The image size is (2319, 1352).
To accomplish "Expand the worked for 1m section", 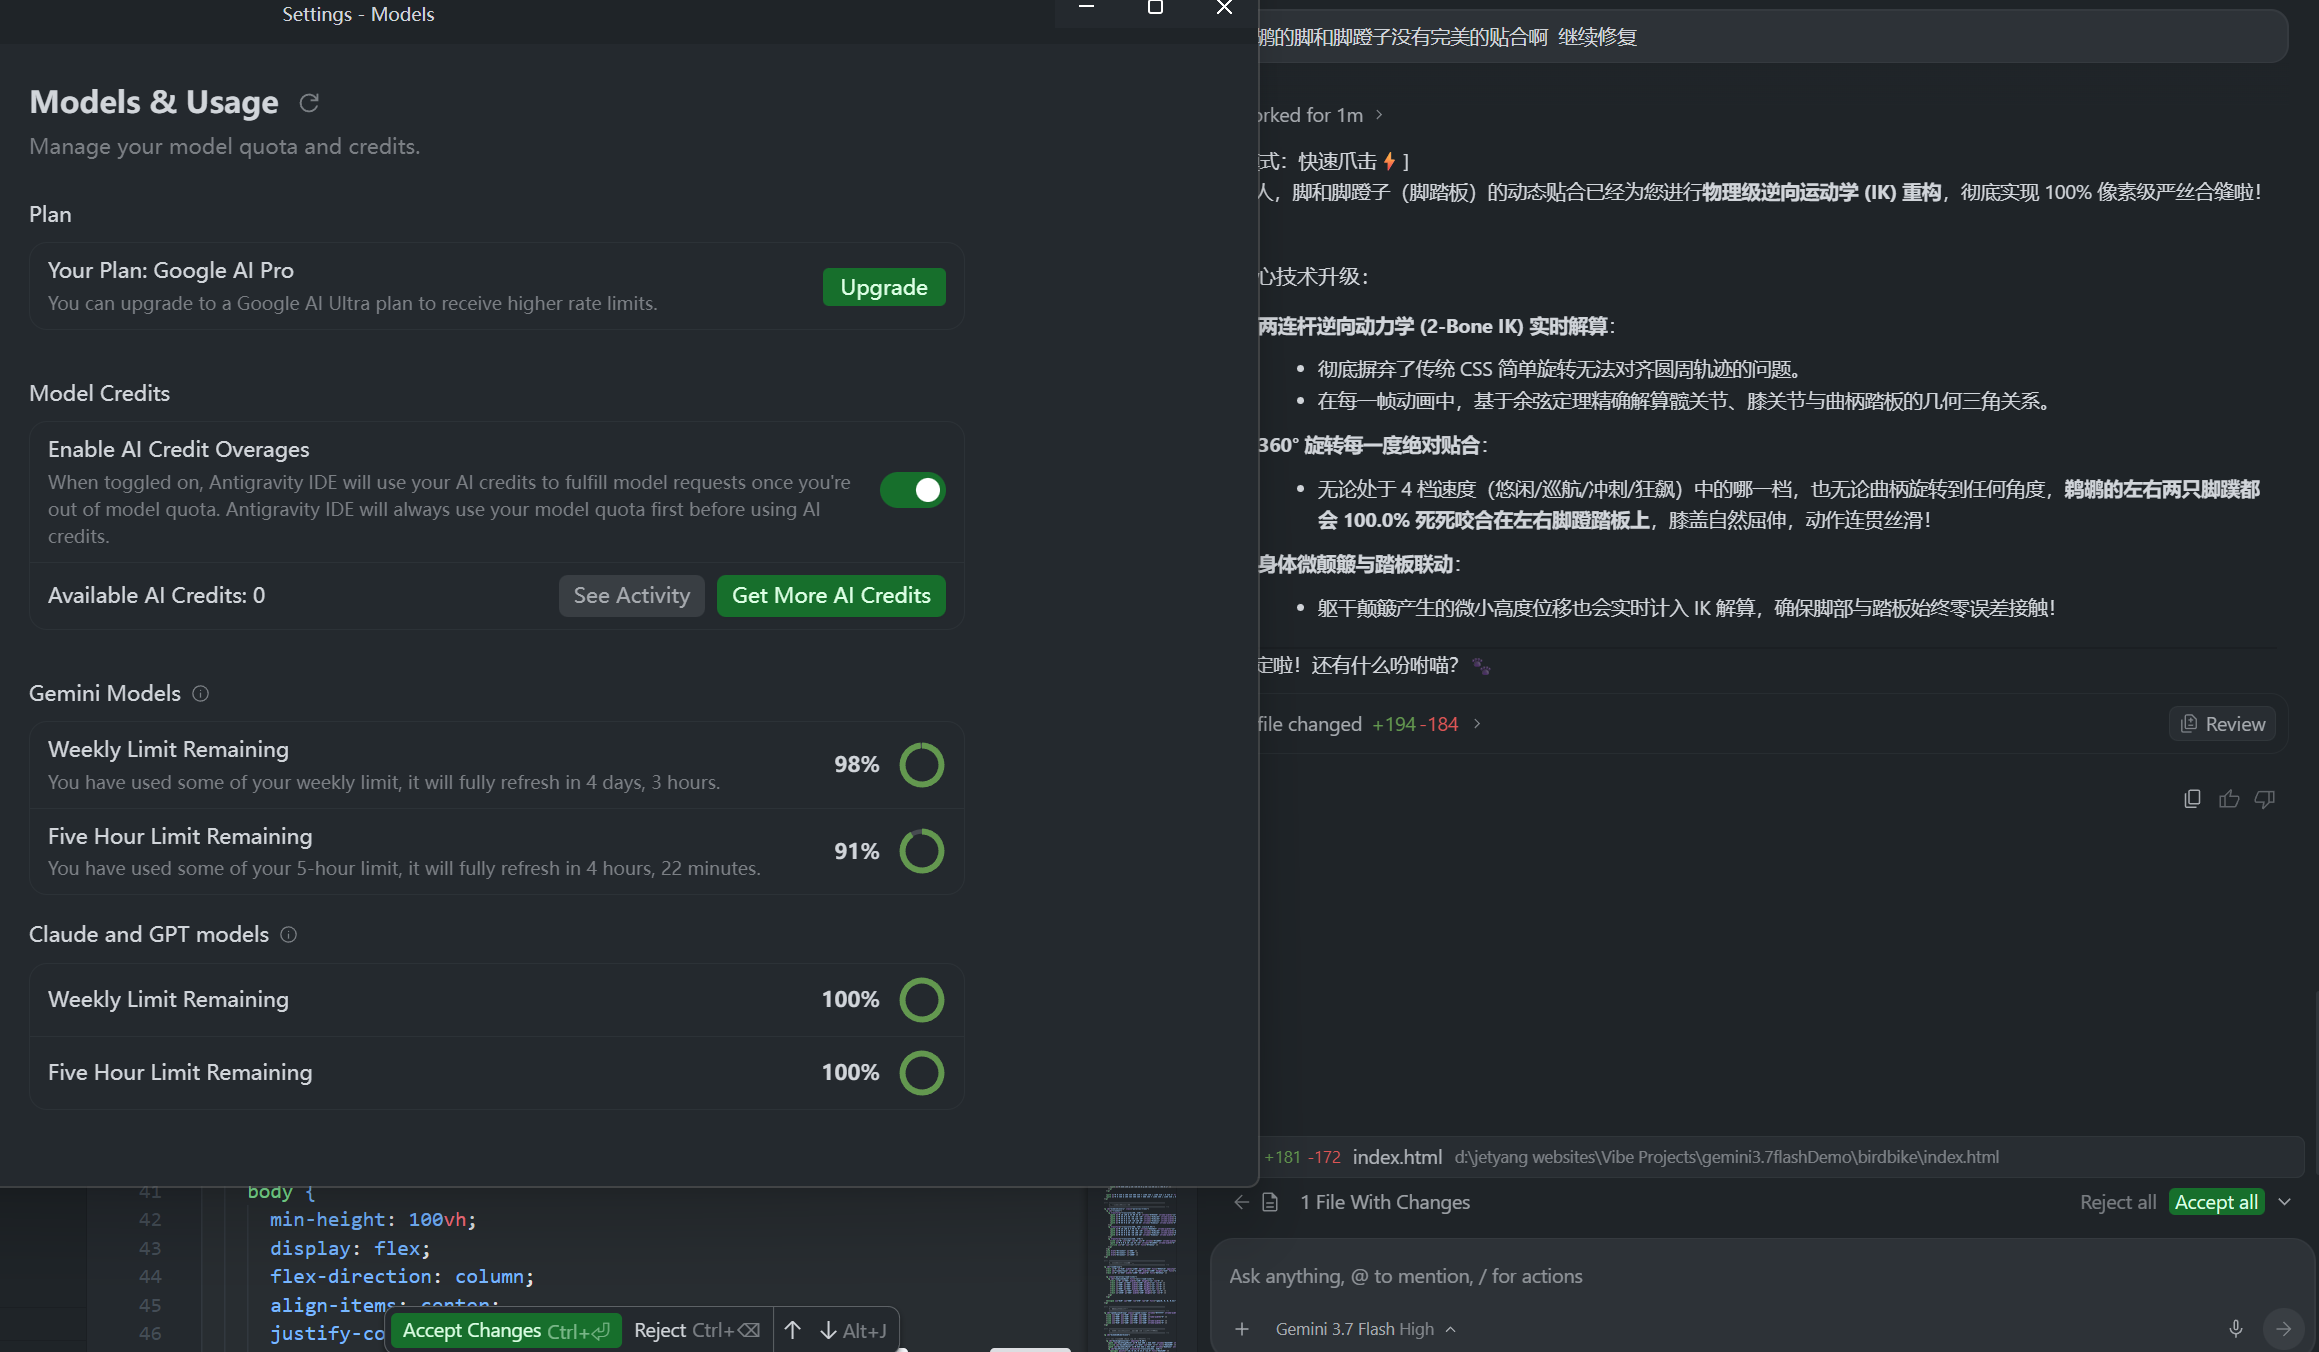I will 1320,115.
